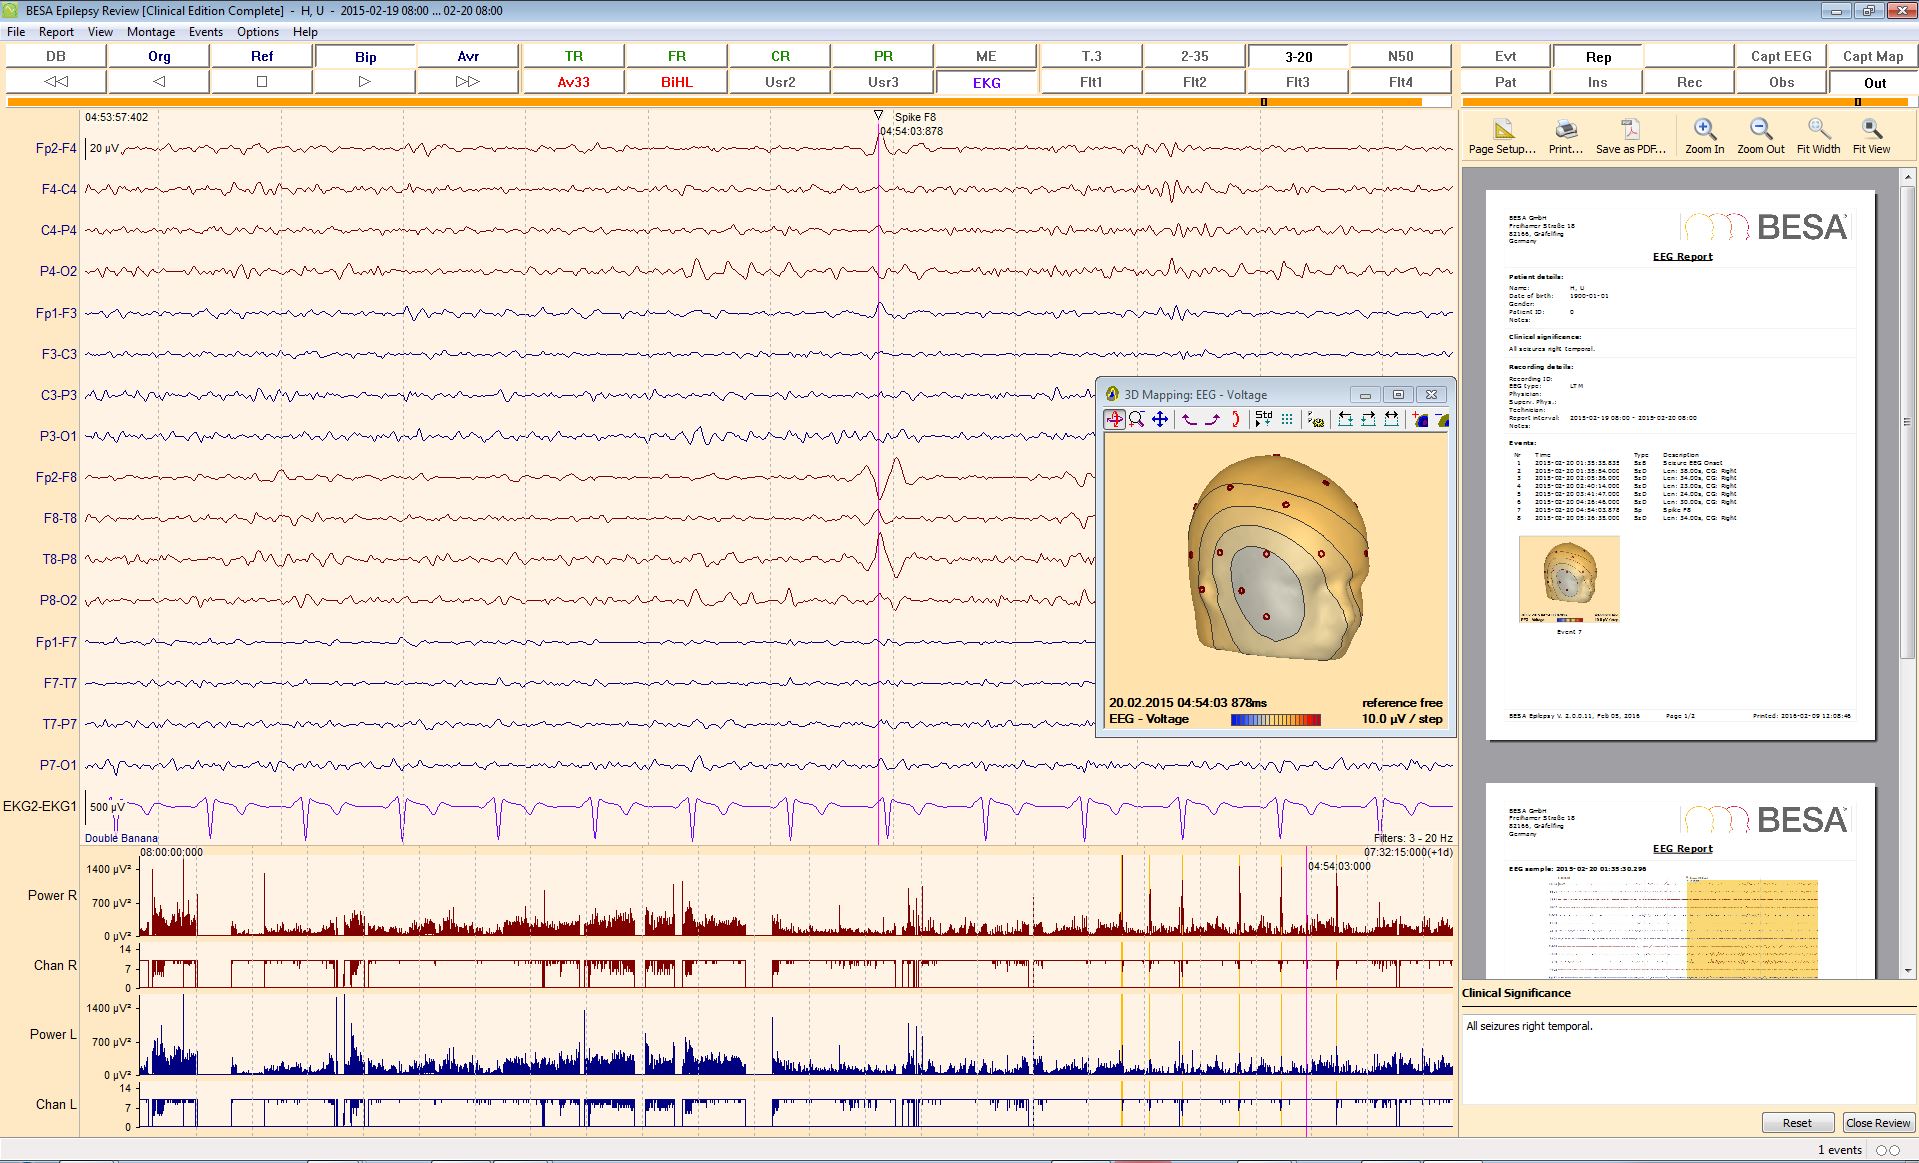
Task: Activate the 3-20 filter setting
Action: tap(1296, 56)
